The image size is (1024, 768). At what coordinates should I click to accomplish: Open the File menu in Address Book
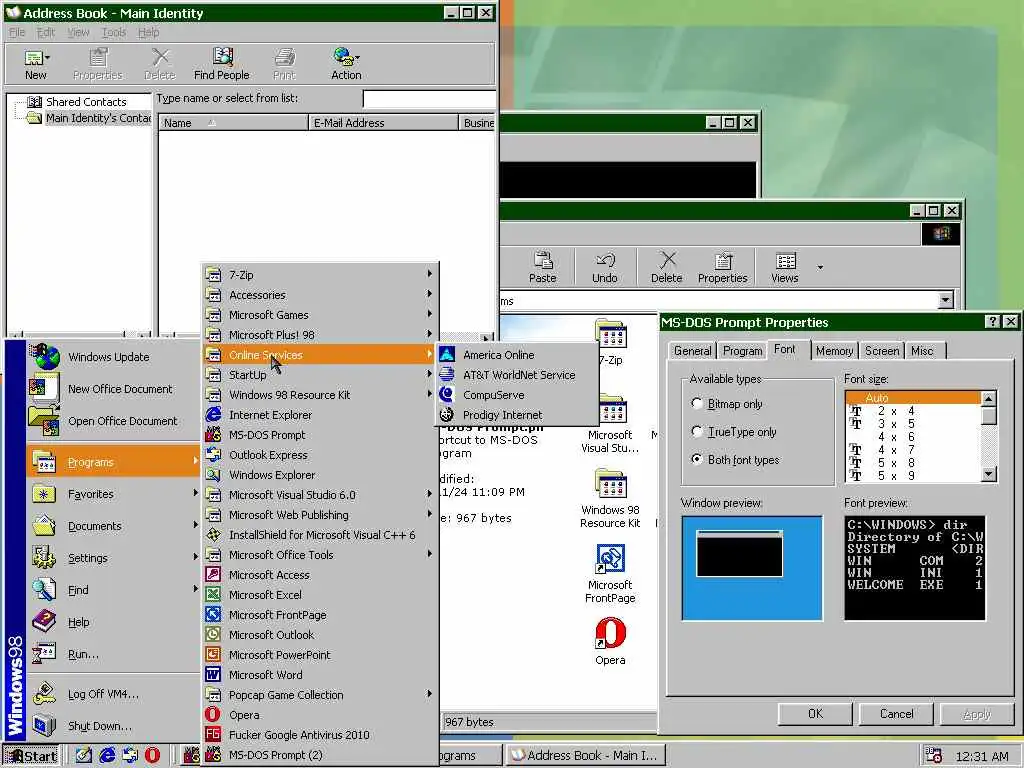click(16, 32)
